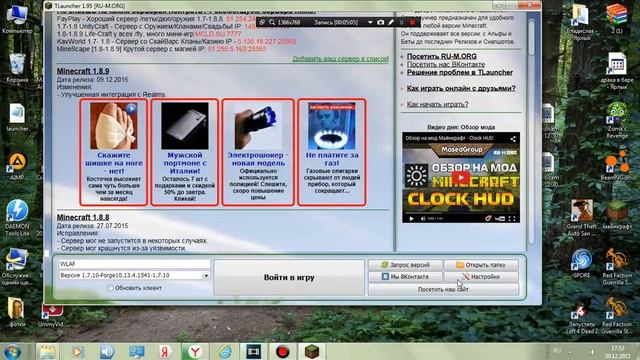Switch to the Minecraft block taskbar icon
The image size is (640, 360).
[312, 351]
